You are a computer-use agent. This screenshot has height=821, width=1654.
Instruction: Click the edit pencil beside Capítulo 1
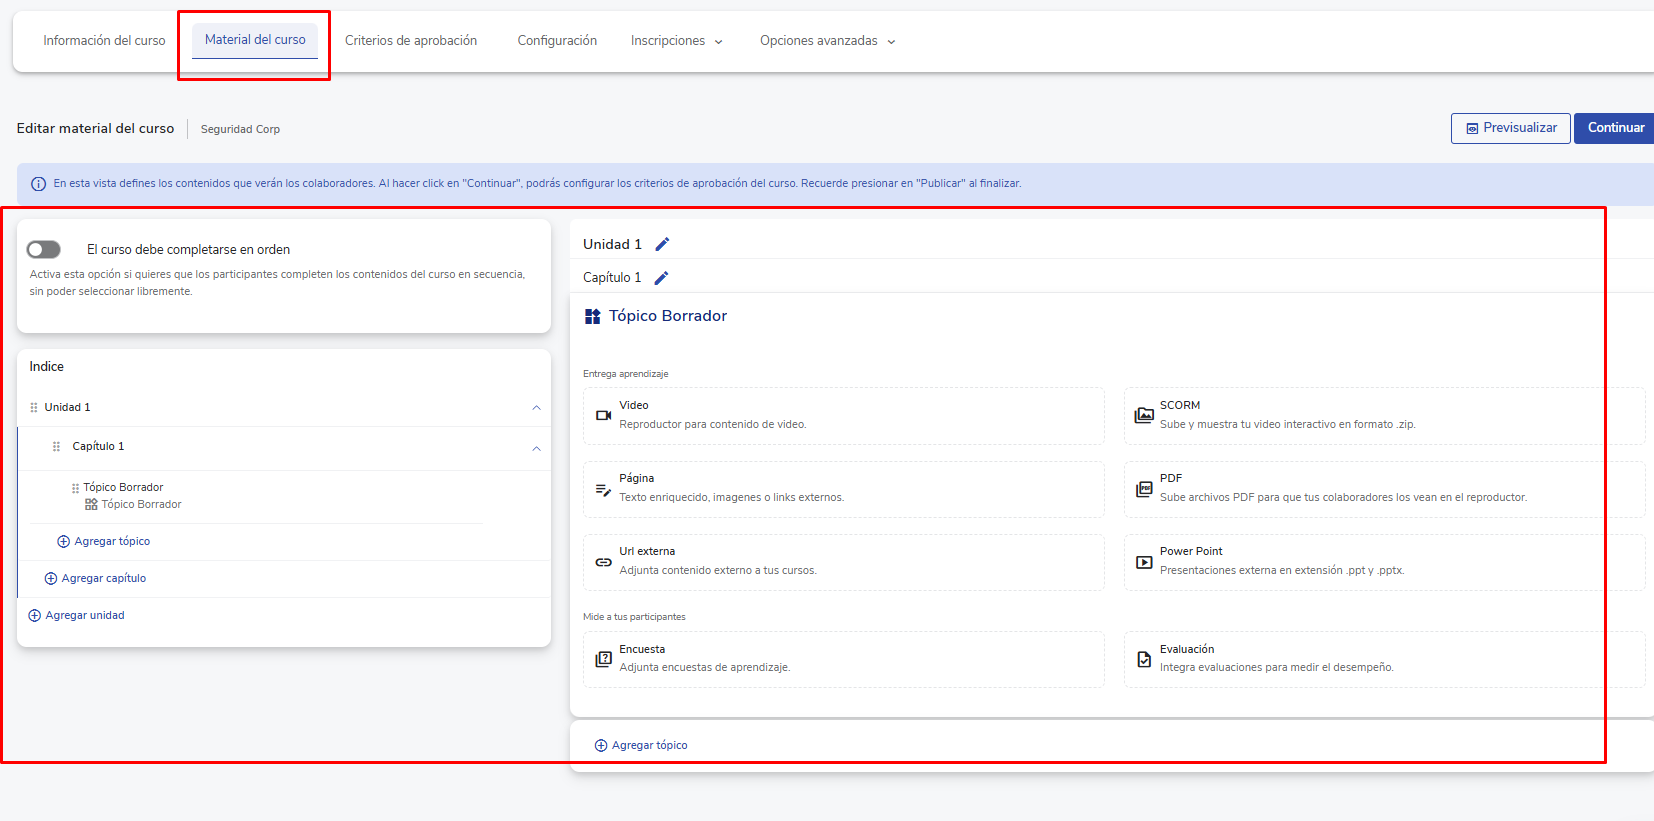[x=661, y=278]
